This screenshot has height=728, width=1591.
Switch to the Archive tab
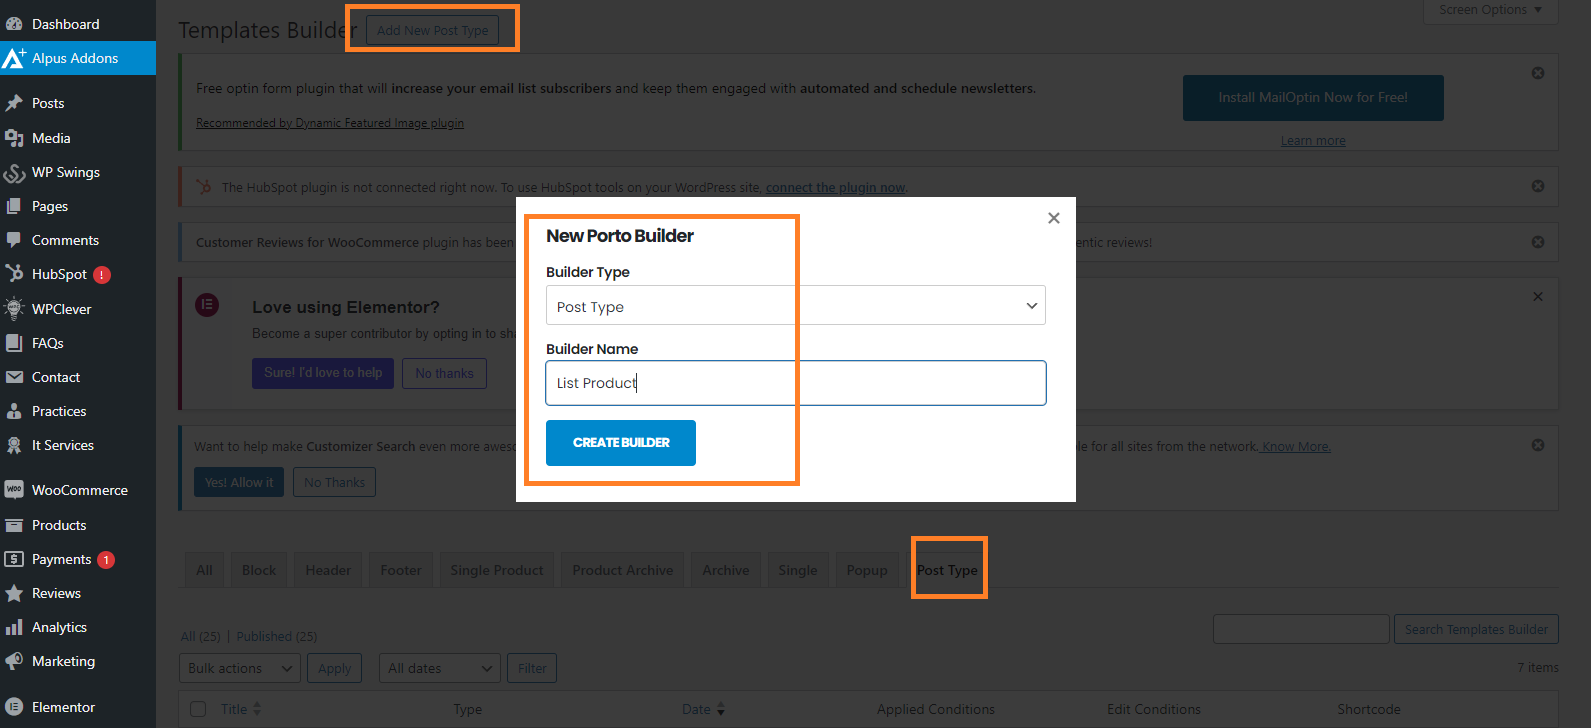(x=726, y=570)
